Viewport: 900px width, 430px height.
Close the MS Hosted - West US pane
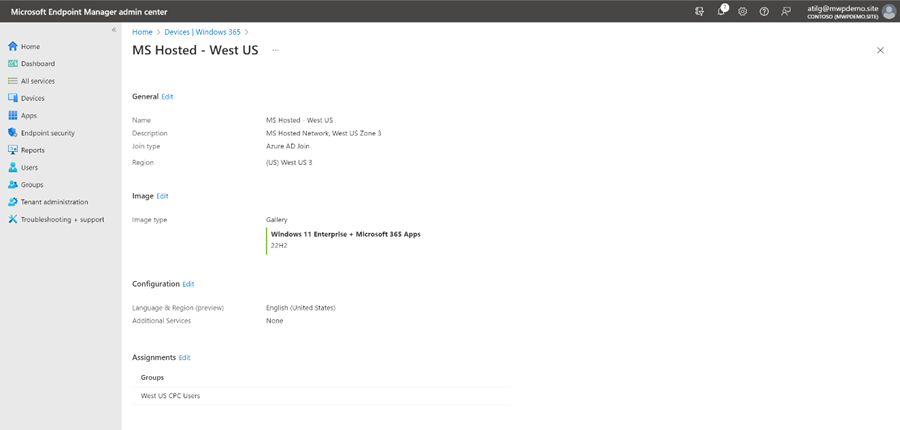[880, 51]
